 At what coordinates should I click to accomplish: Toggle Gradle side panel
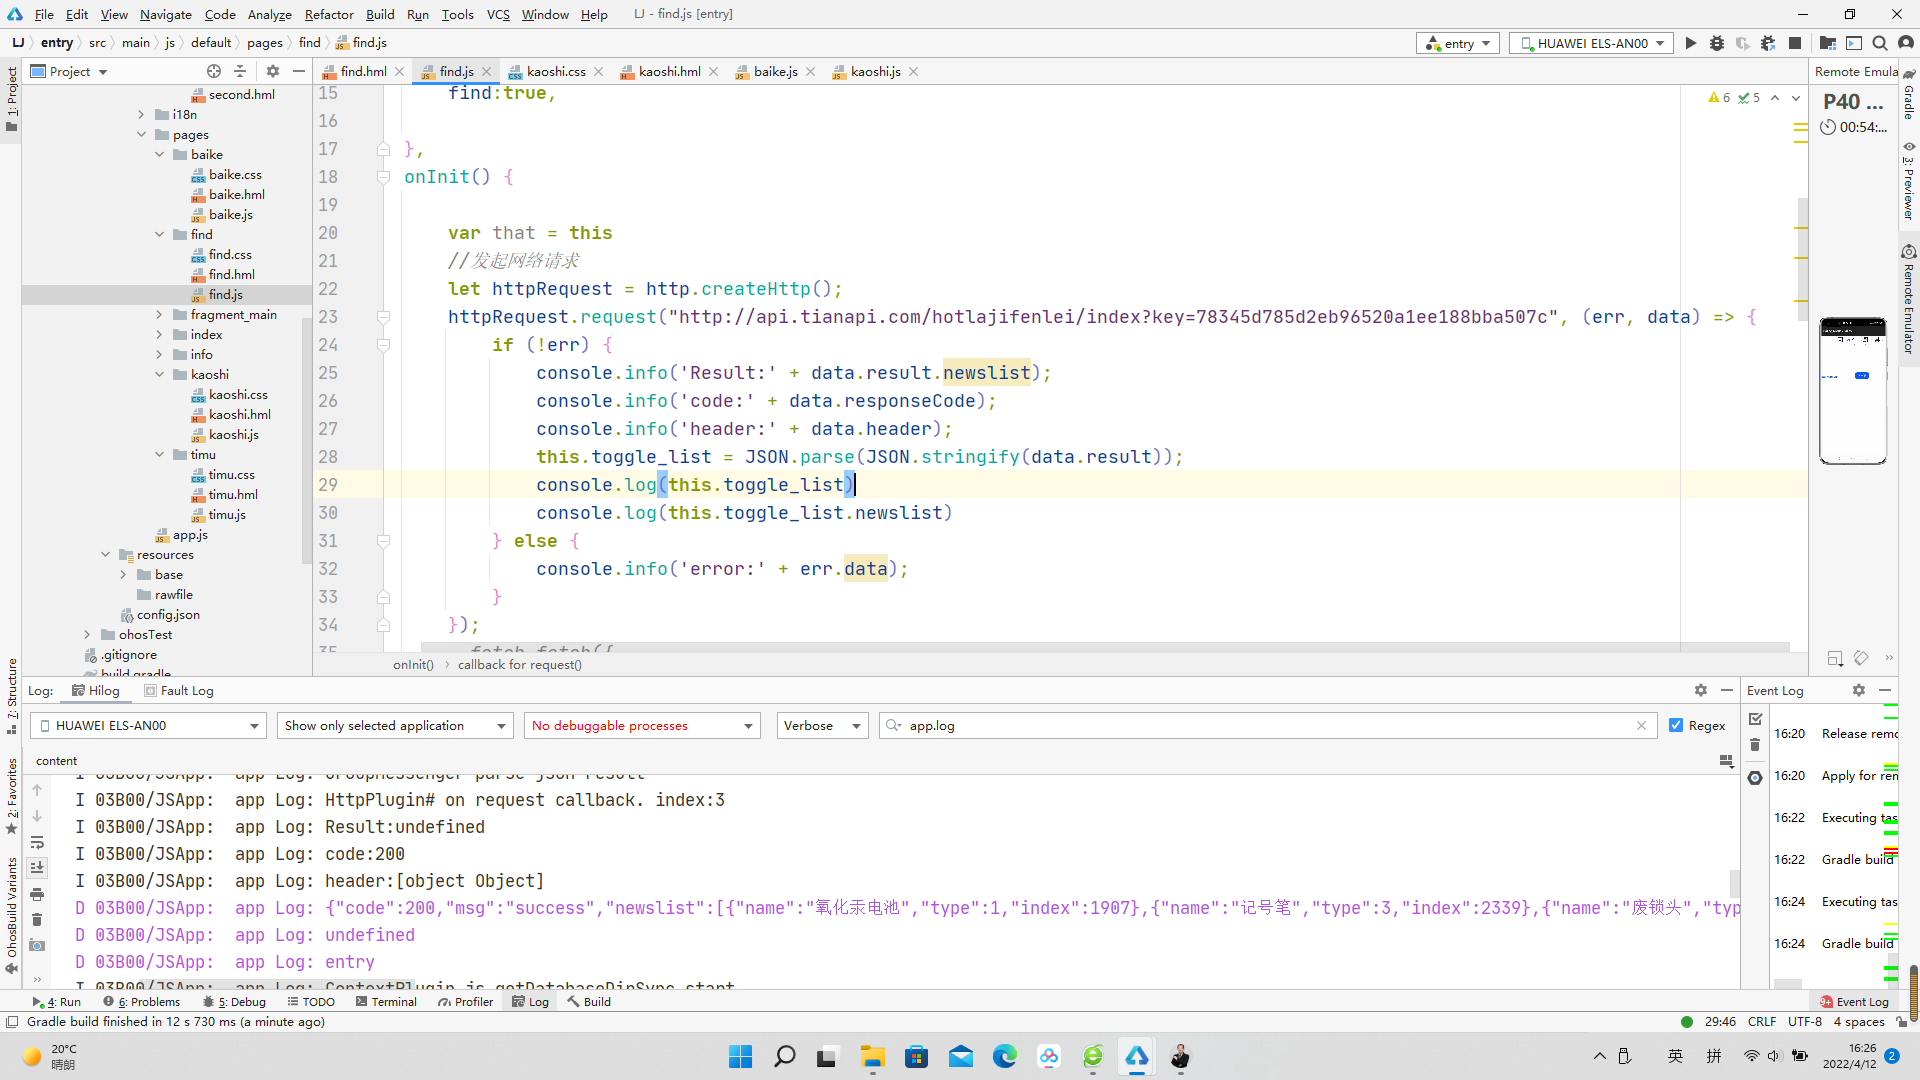pyautogui.click(x=1909, y=96)
